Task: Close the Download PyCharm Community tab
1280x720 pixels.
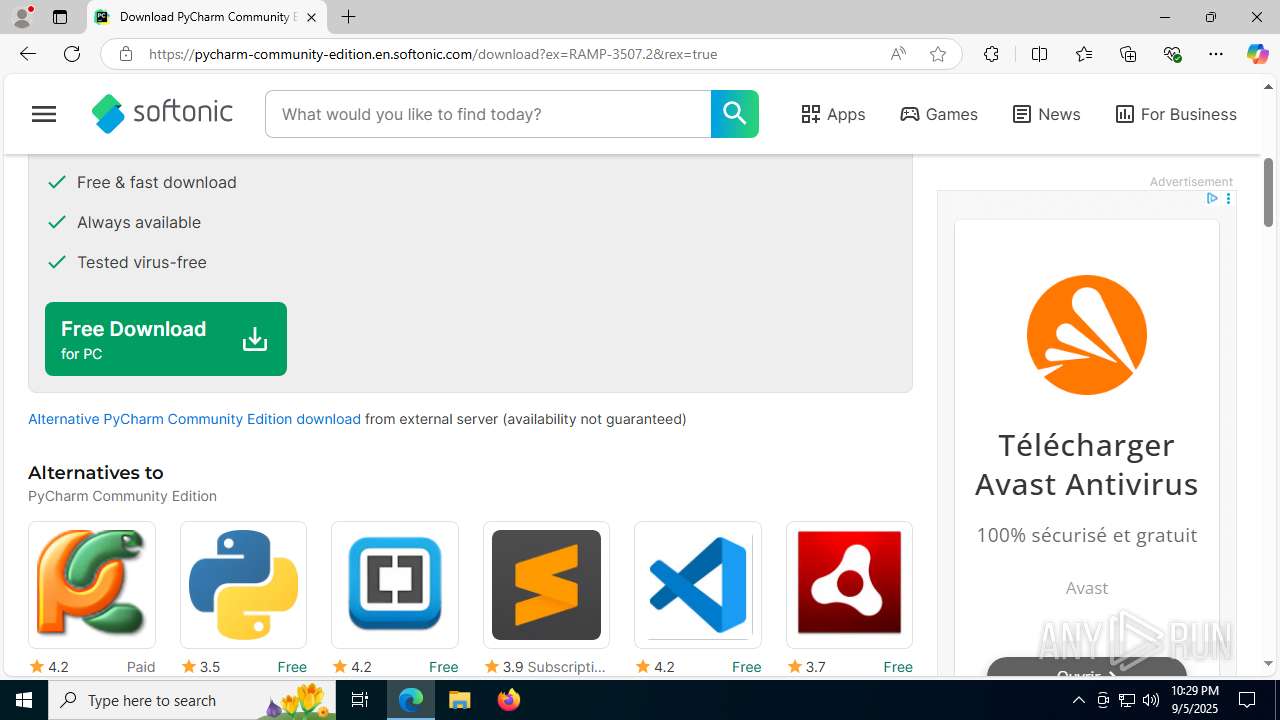Action: coord(311,17)
